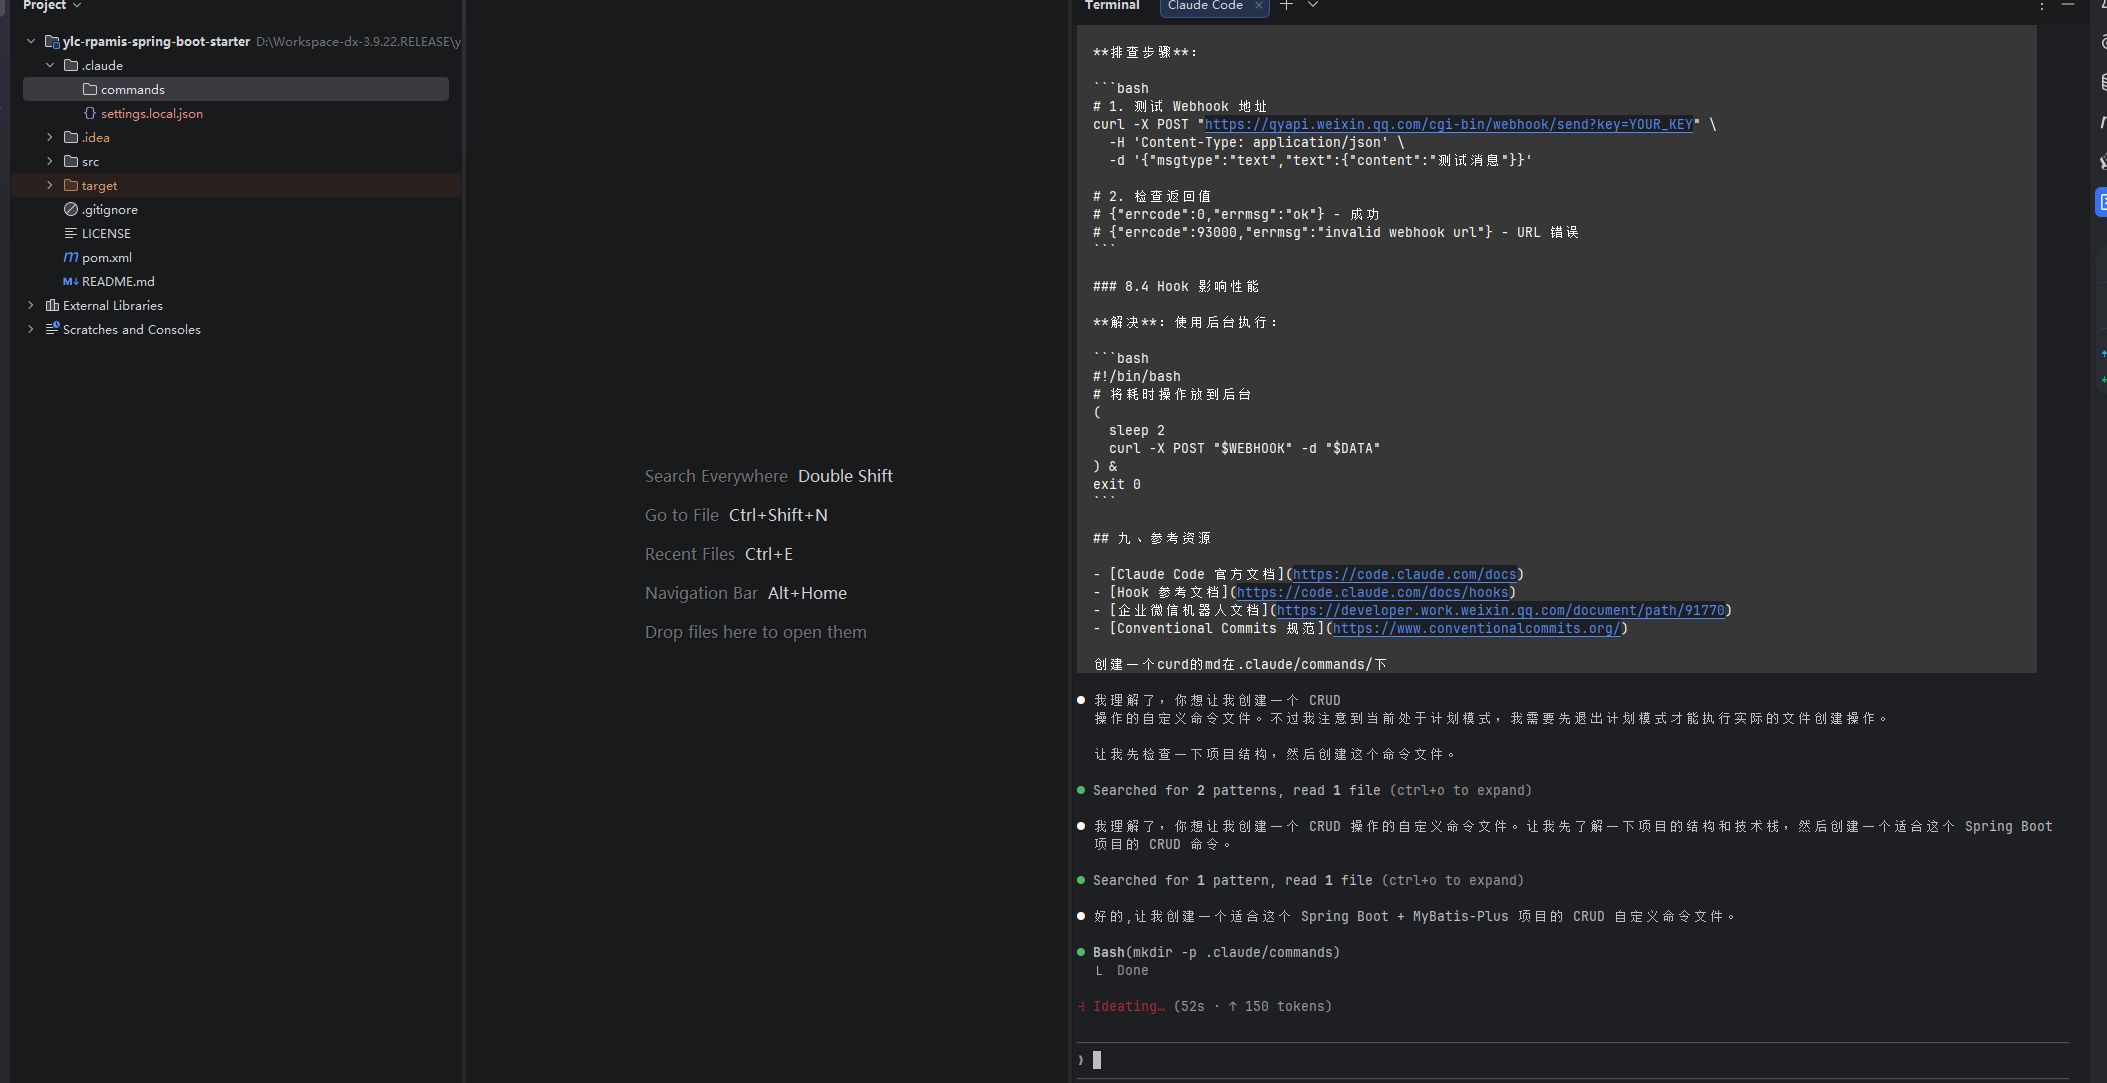Open the conventionalcommits.org link
This screenshot has width=2107, height=1083.
[1476, 628]
